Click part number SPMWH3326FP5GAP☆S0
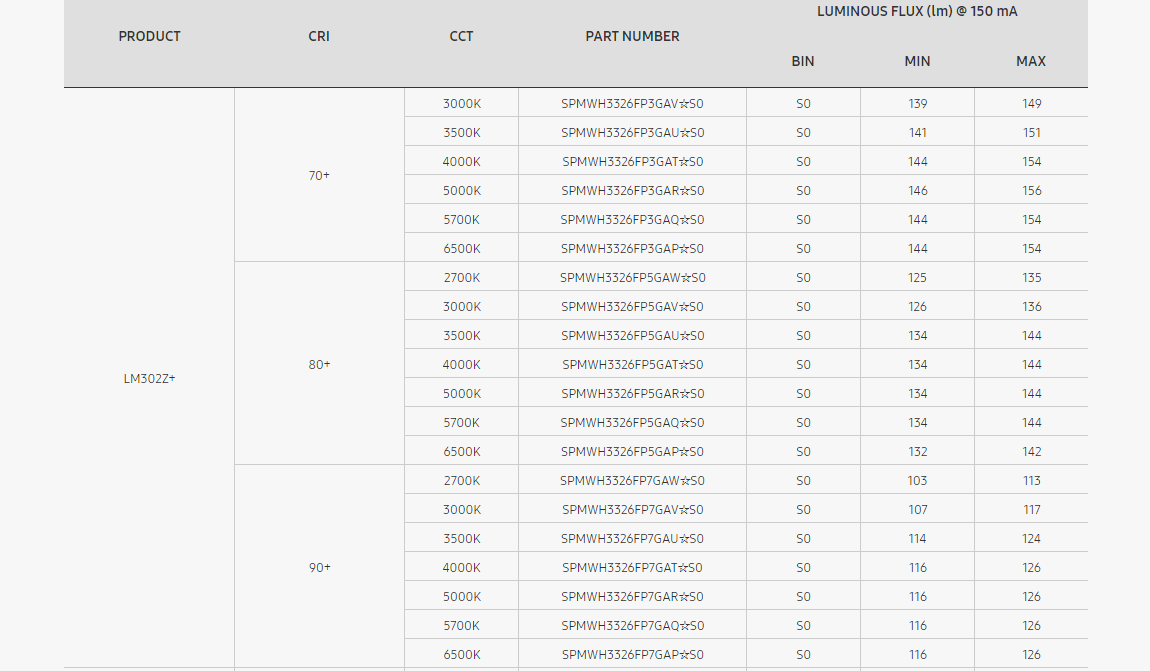 click(x=632, y=451)
